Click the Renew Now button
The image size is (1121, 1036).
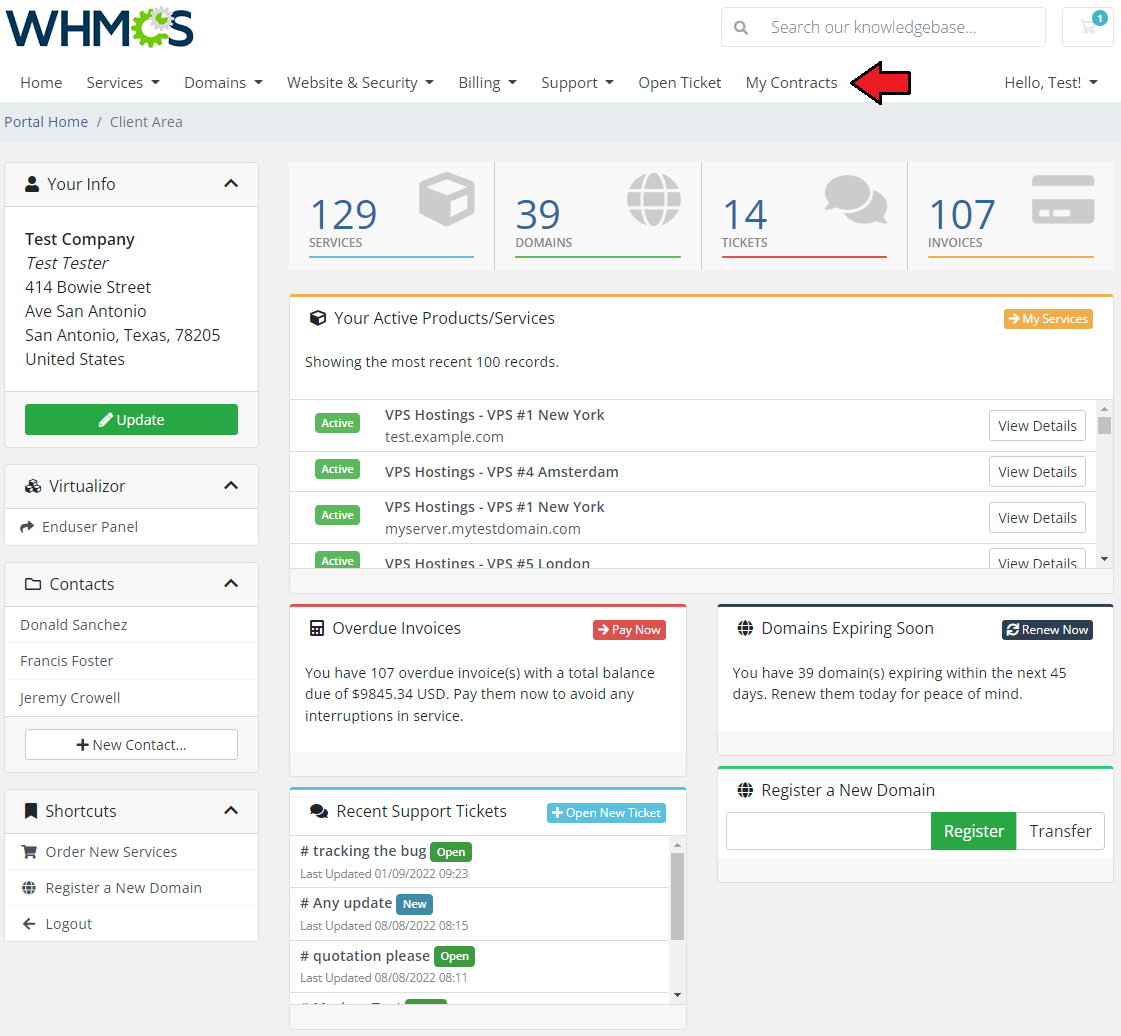click(1047, 630)
